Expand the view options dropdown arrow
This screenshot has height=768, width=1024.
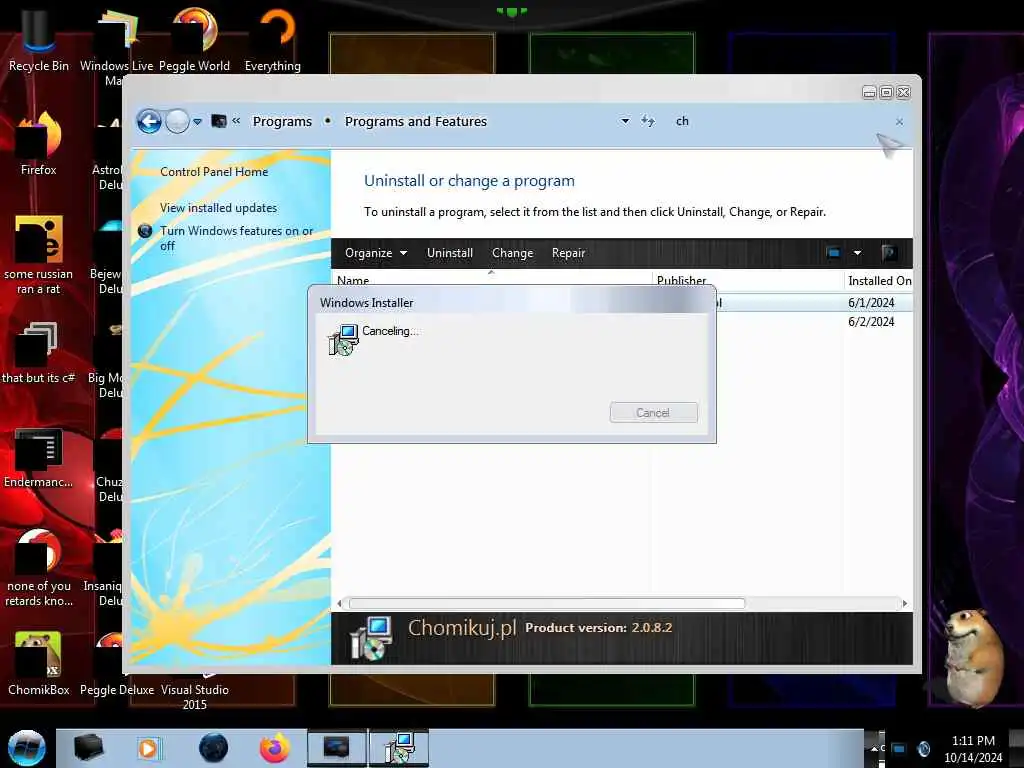857,253
